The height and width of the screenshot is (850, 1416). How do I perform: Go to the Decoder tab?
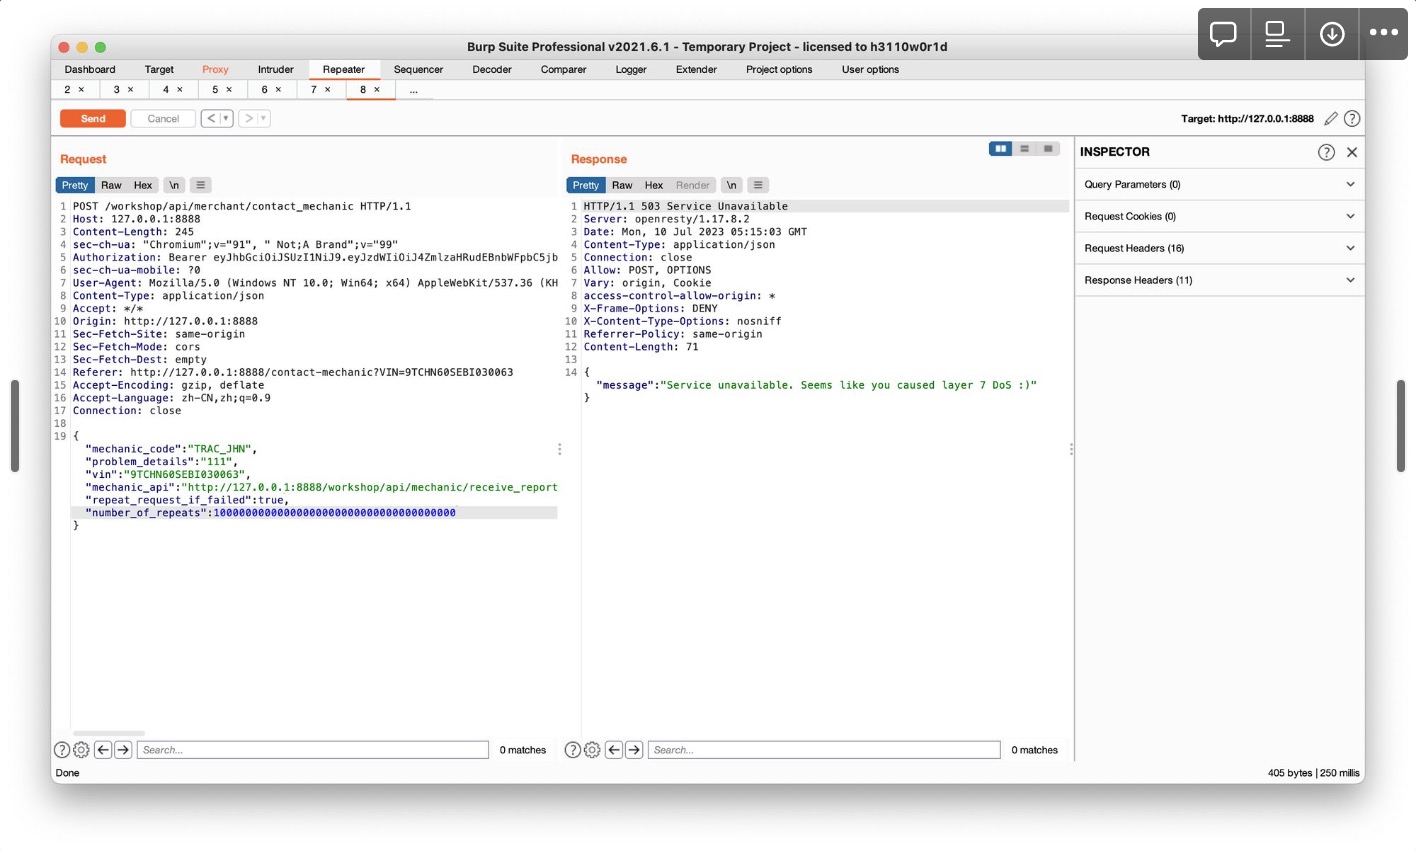pyautogui.click(x=492, y=70)
